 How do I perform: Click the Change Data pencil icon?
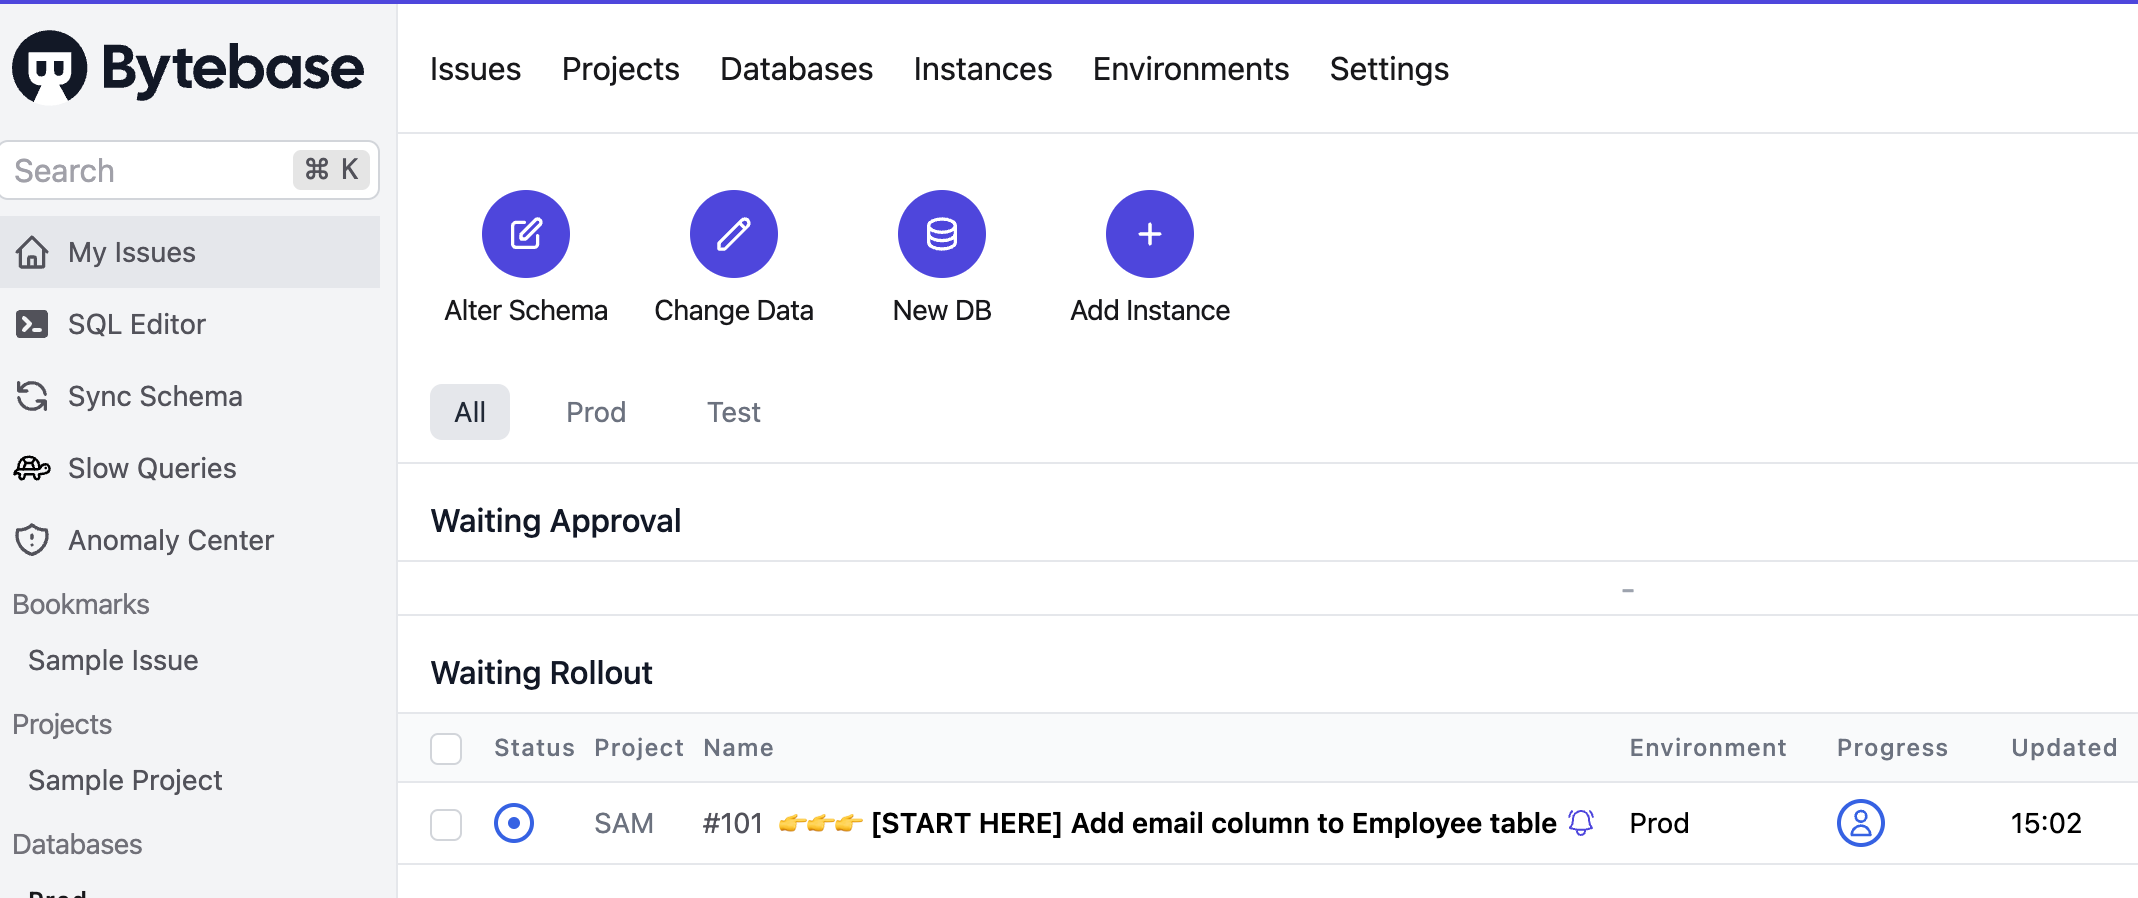pos(733,234)
